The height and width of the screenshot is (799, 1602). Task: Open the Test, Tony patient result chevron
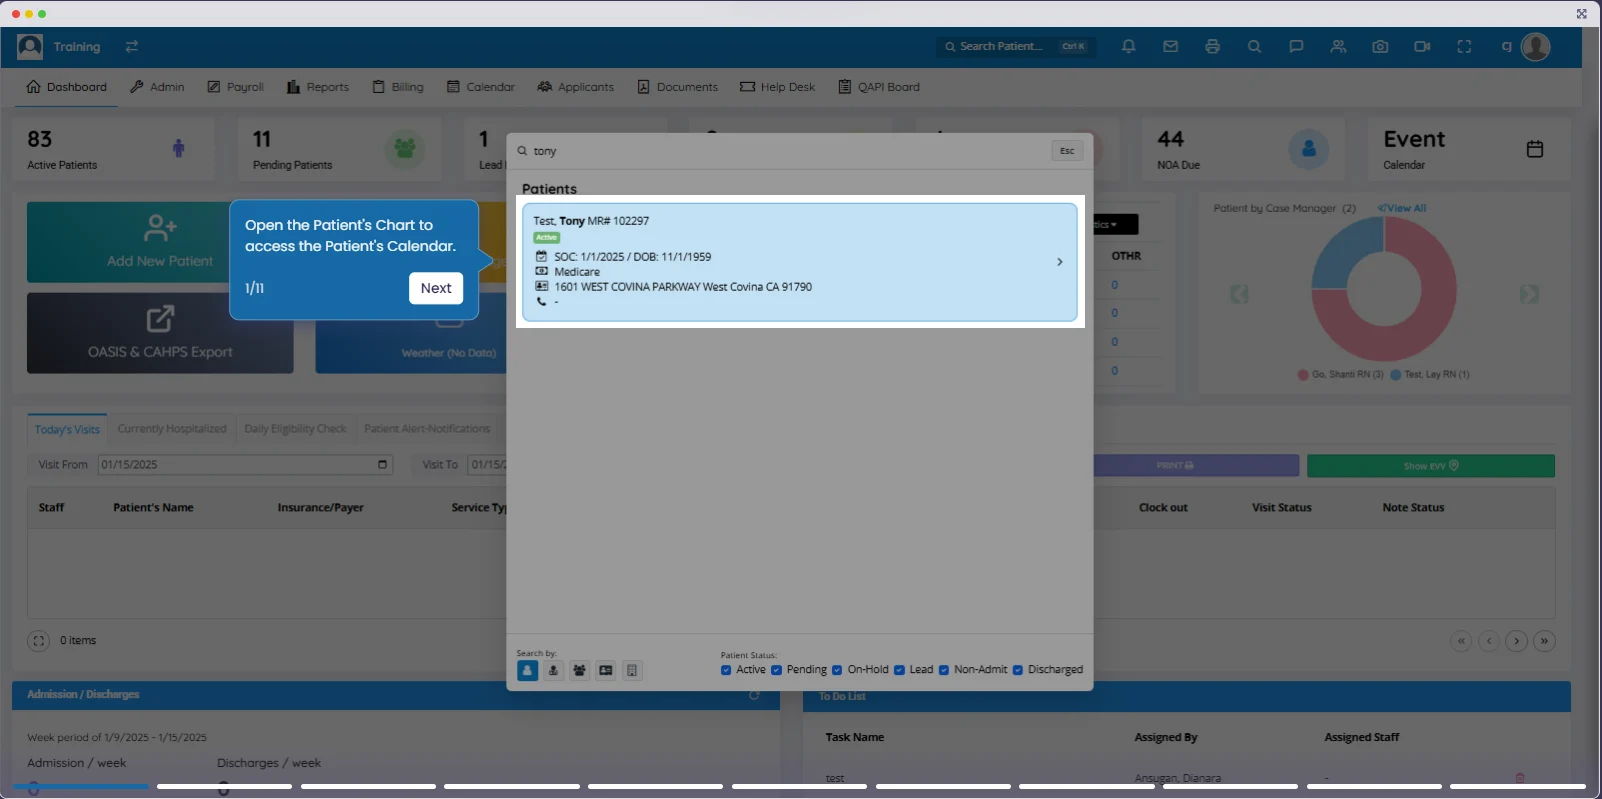[x=1060, y=262]
